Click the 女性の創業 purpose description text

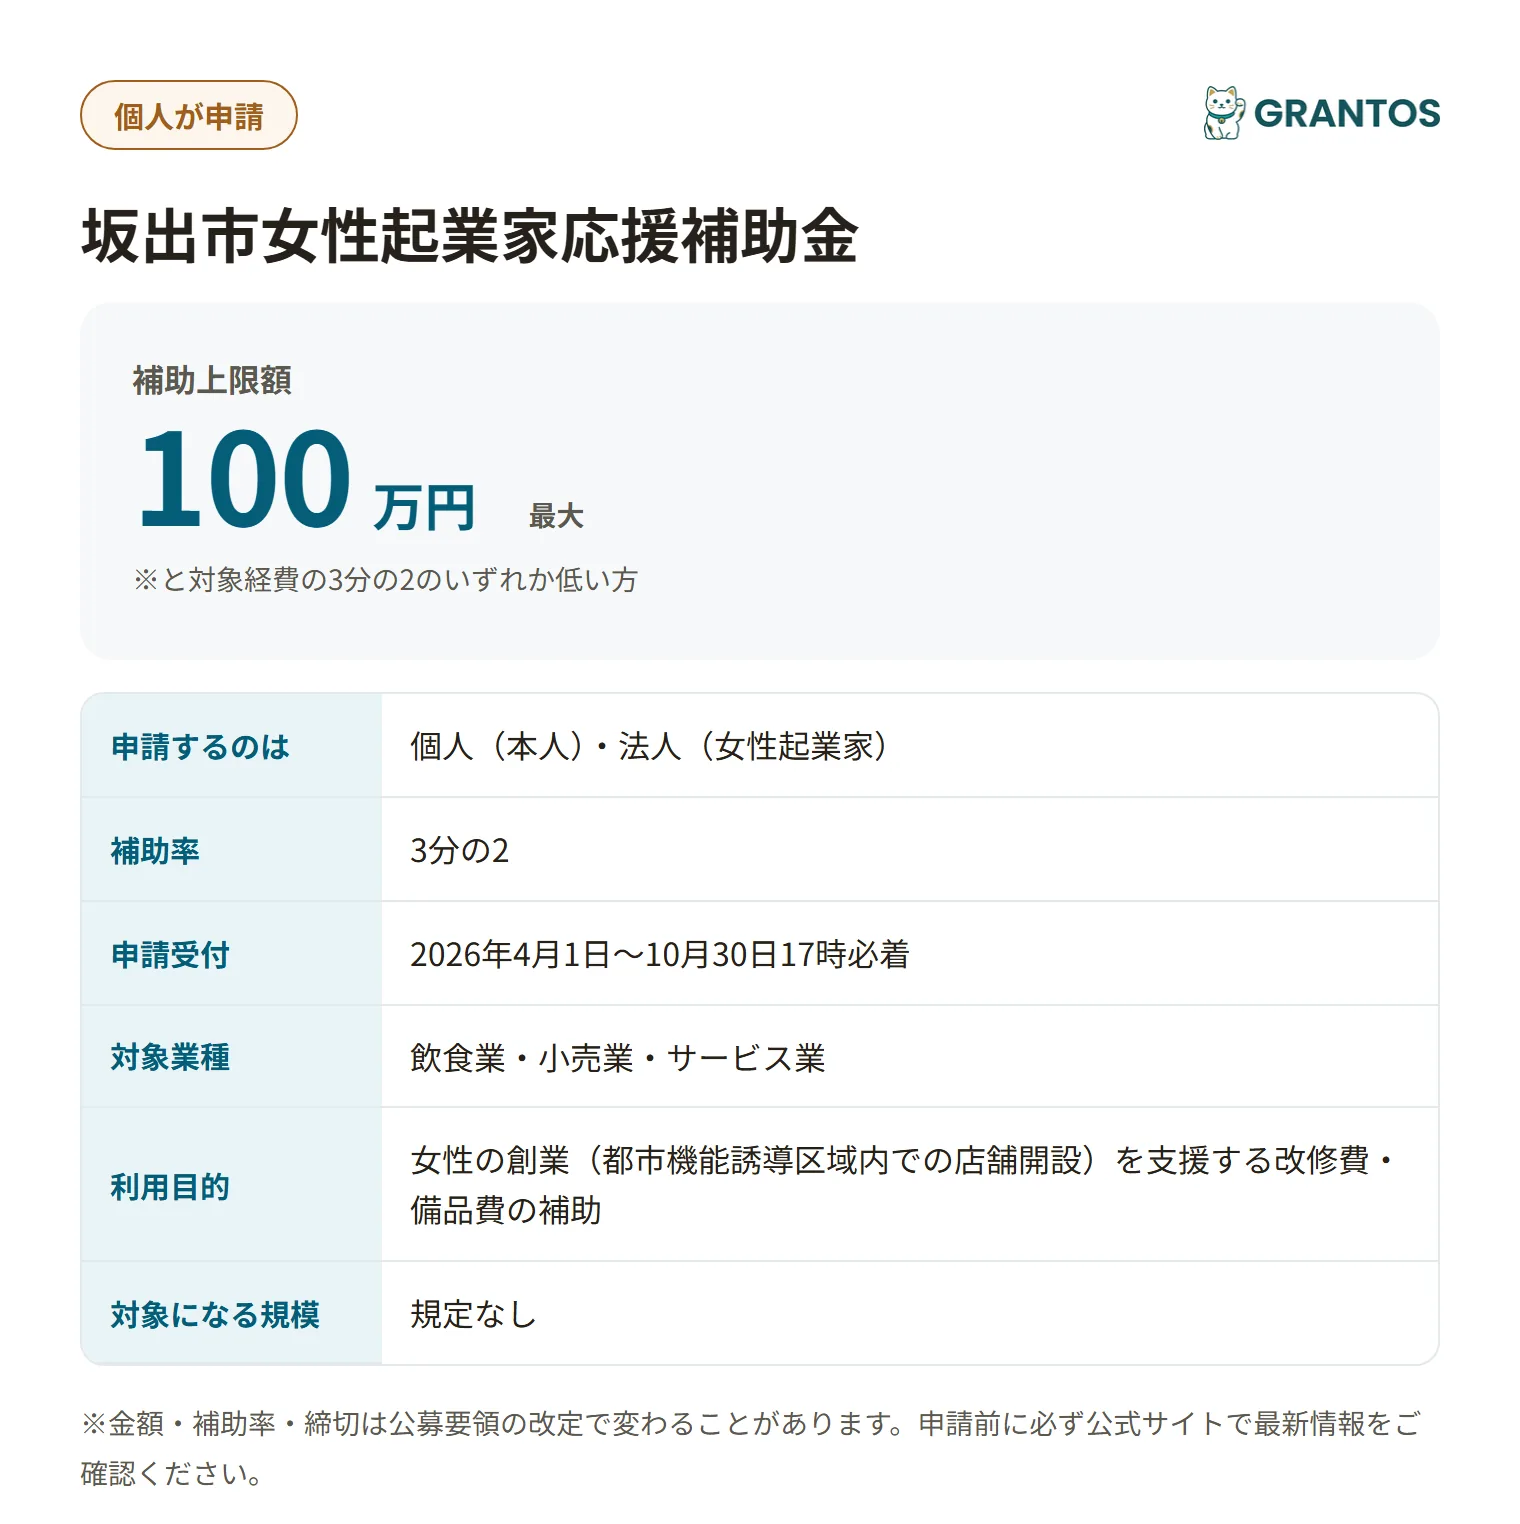point(903,1185)
